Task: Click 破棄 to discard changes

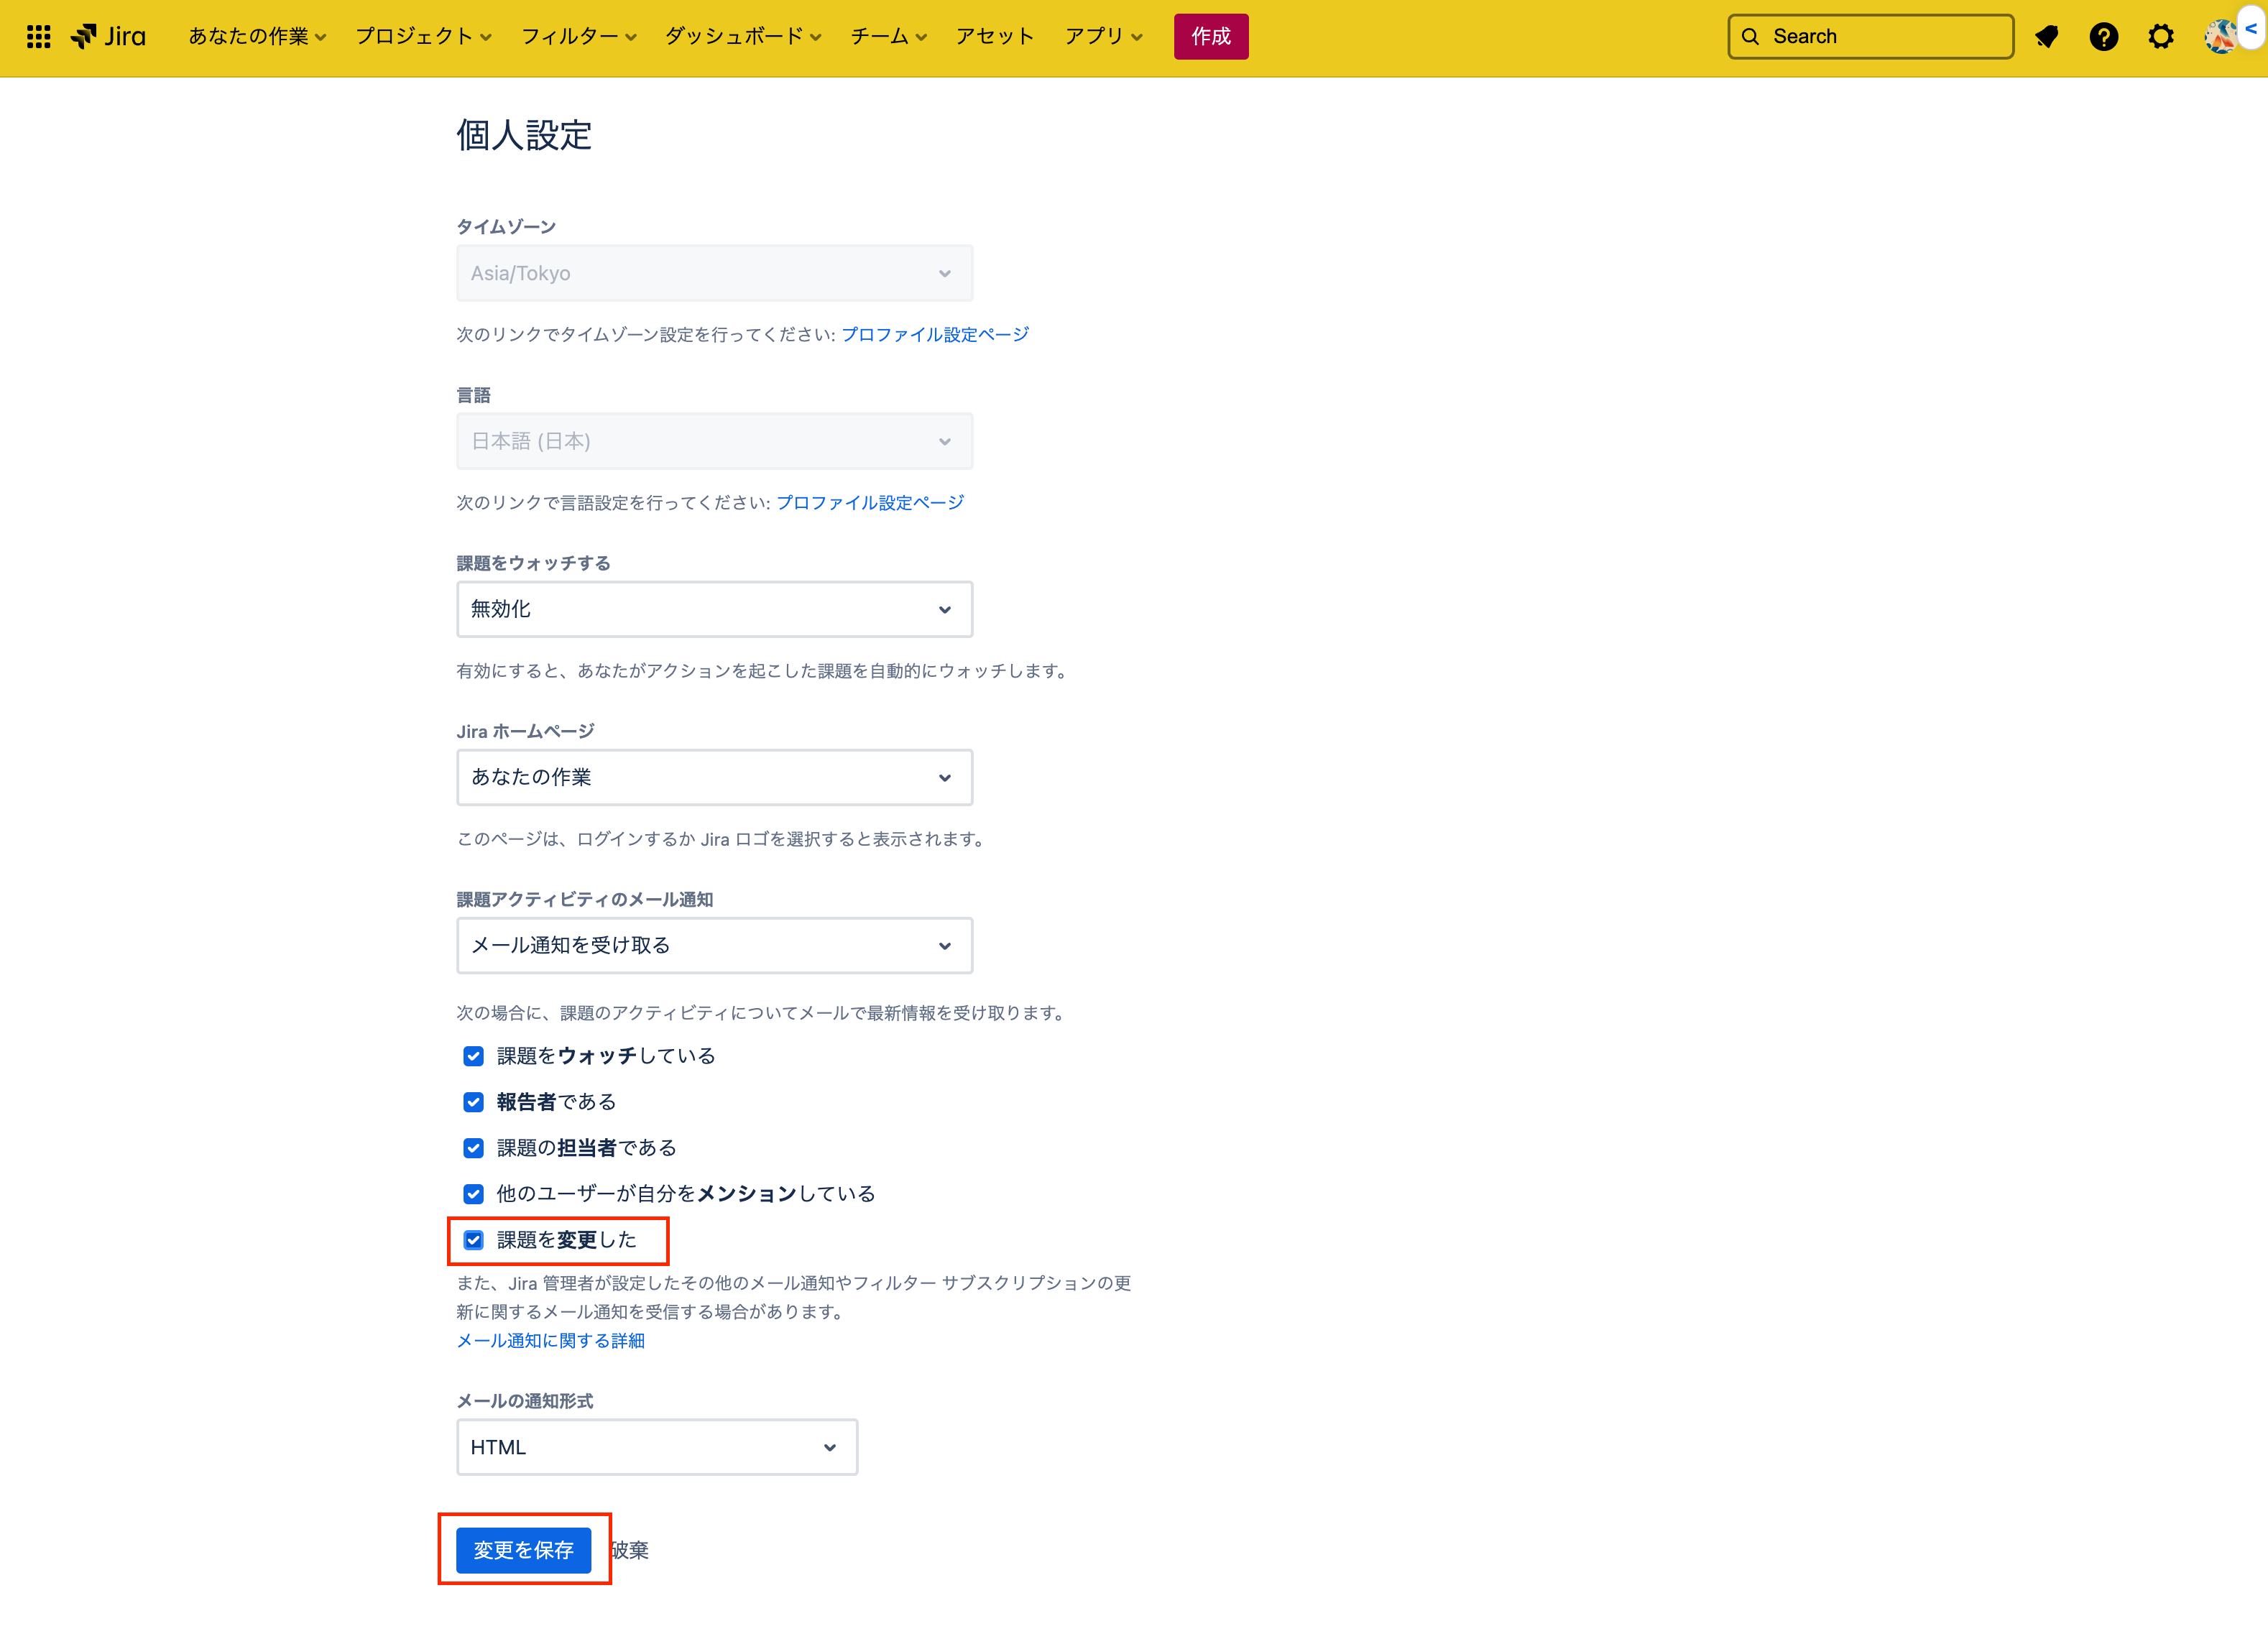Action: coord(629,1550)
